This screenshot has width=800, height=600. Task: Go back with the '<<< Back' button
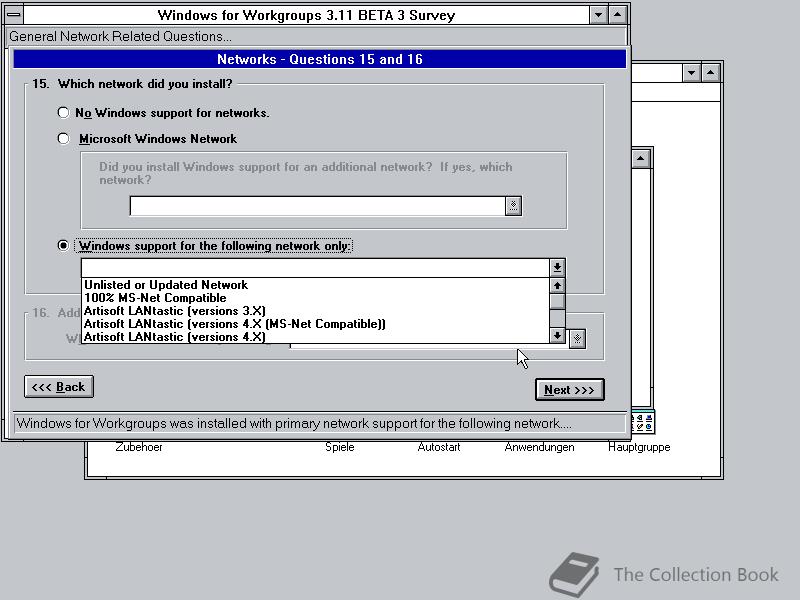pos(59,387)
